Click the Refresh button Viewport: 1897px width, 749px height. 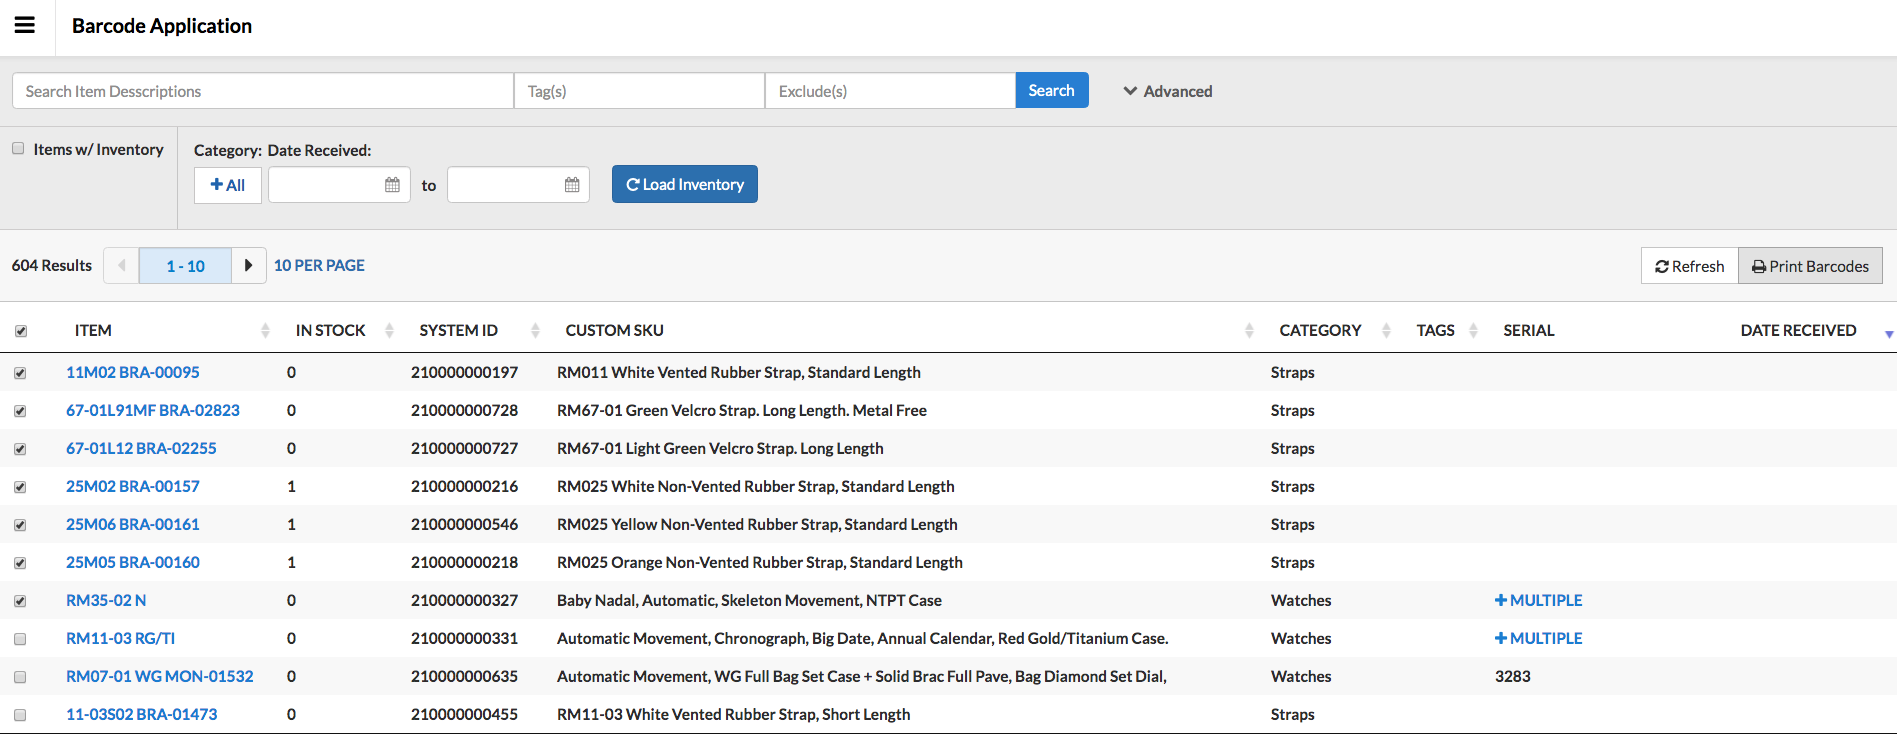coord(1689,266)
